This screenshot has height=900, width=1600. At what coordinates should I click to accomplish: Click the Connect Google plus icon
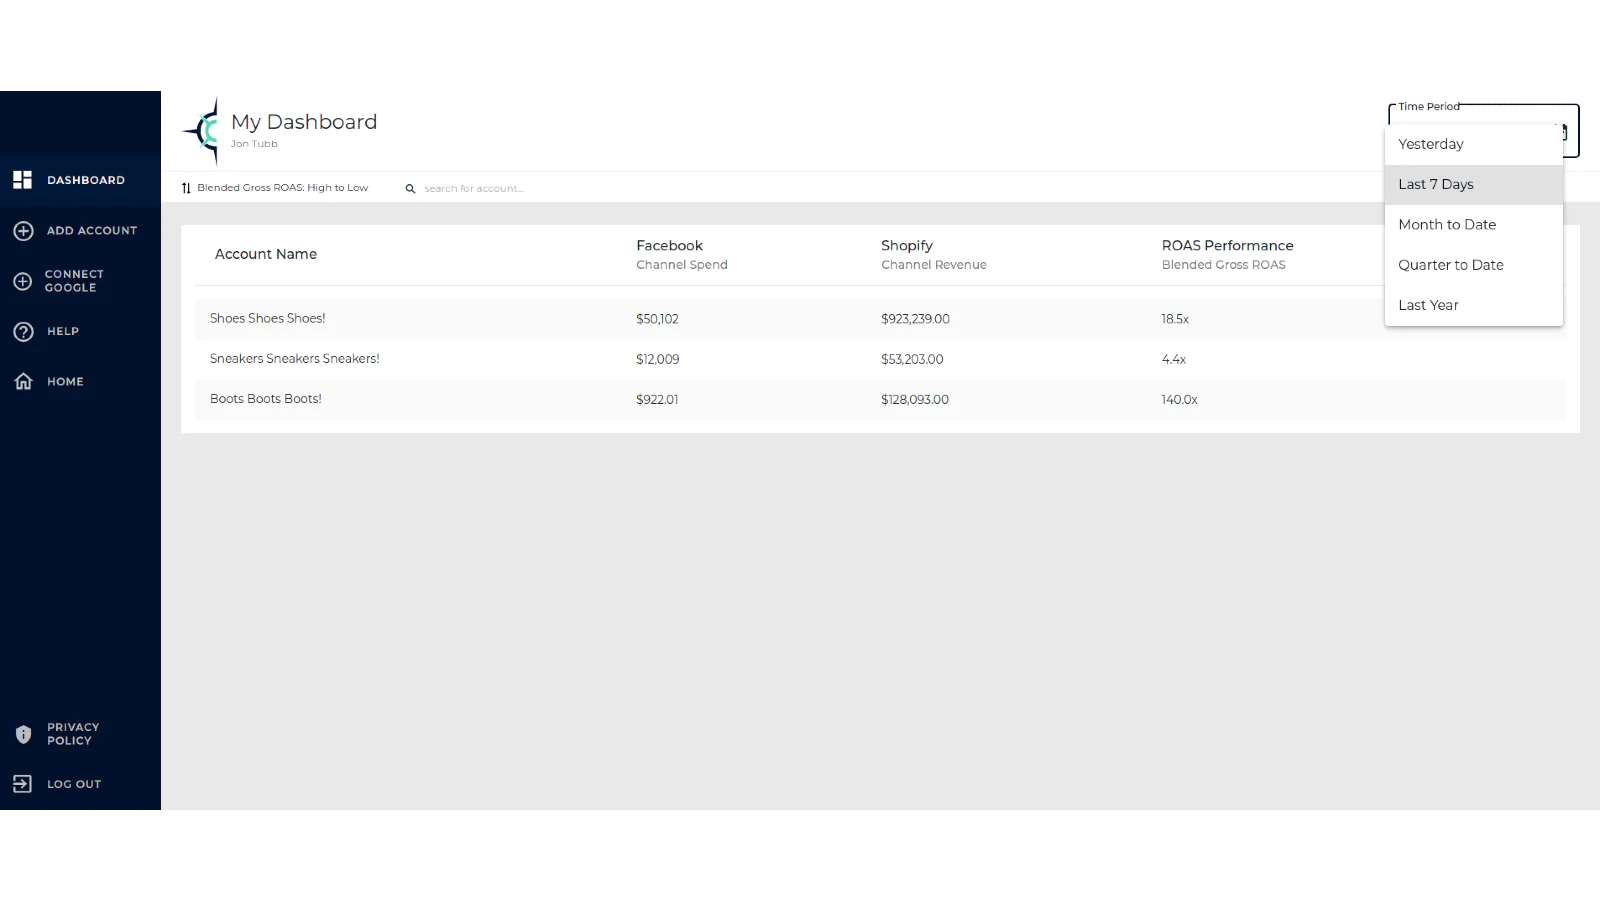(x=23, y=281)
